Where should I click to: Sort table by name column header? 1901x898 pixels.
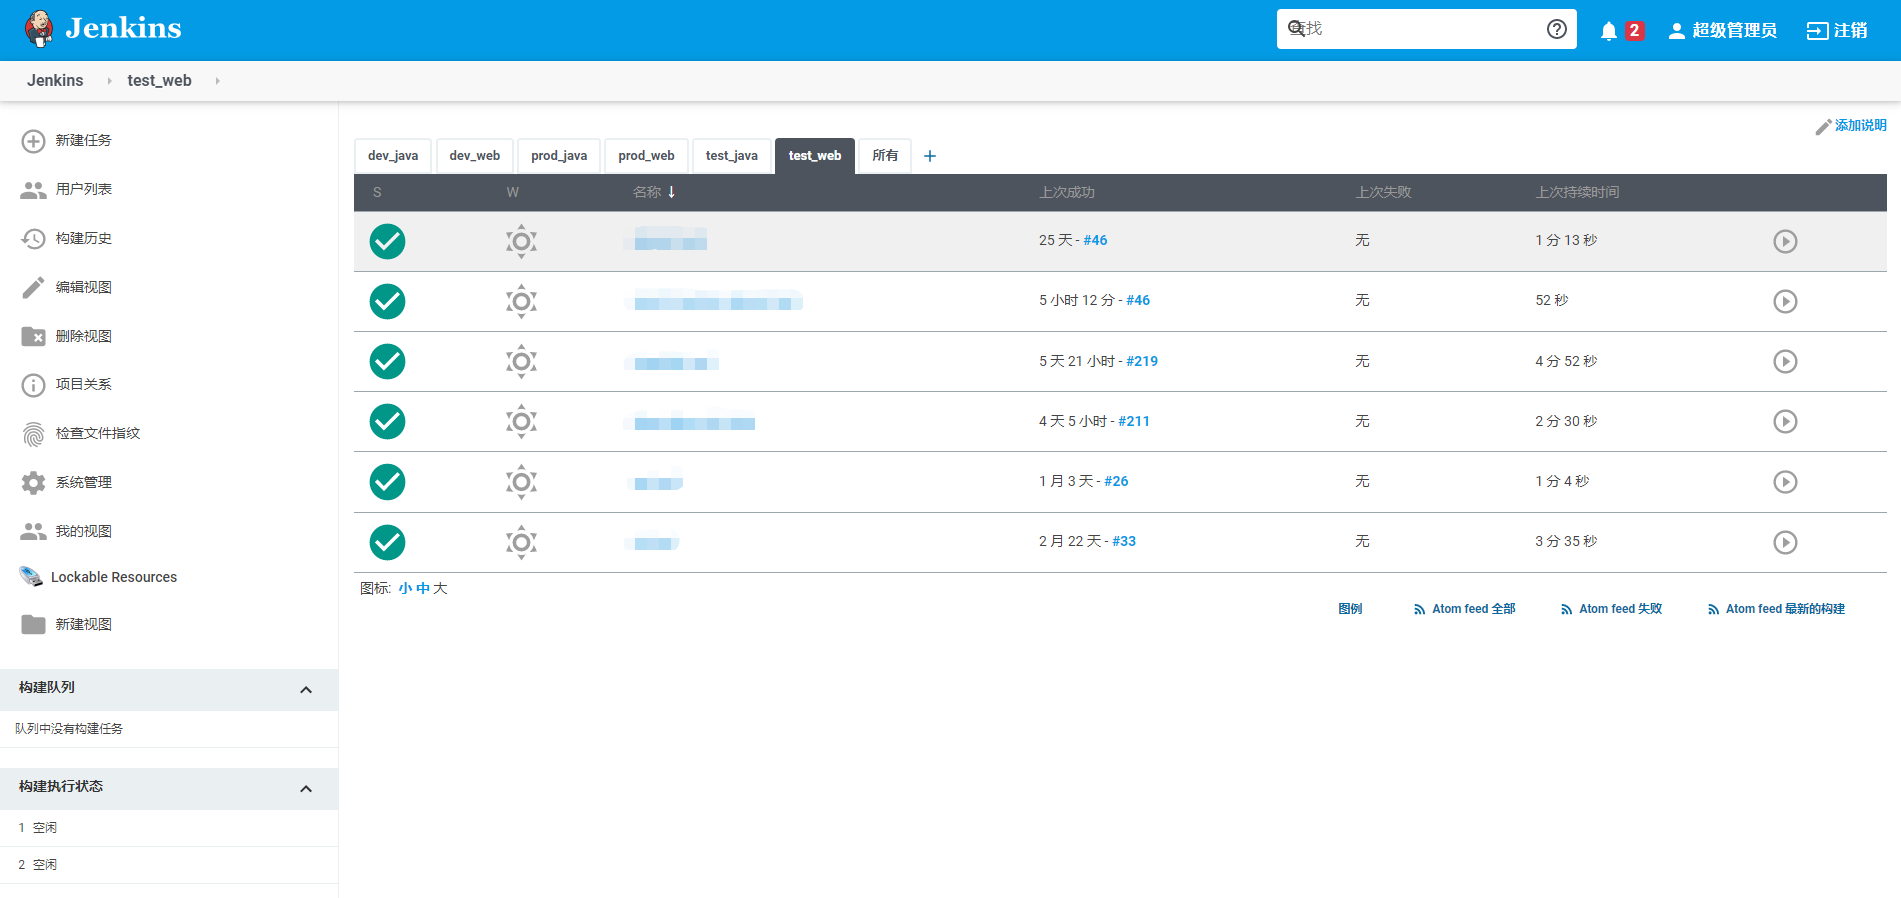click(x=647, y=193)
